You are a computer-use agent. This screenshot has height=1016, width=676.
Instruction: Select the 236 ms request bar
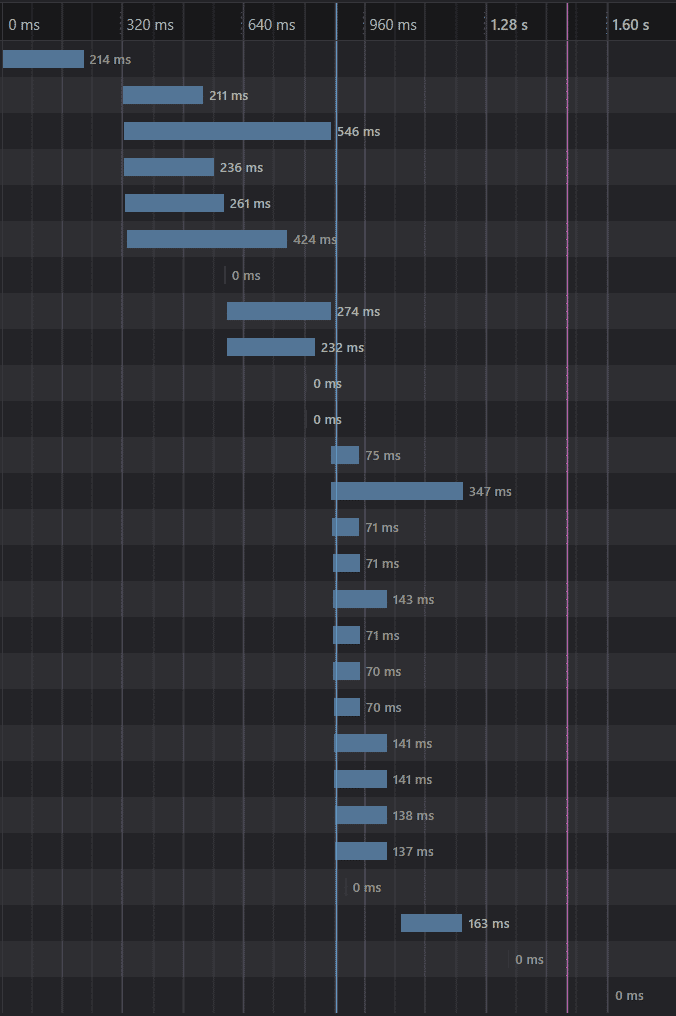coord(169,167)
